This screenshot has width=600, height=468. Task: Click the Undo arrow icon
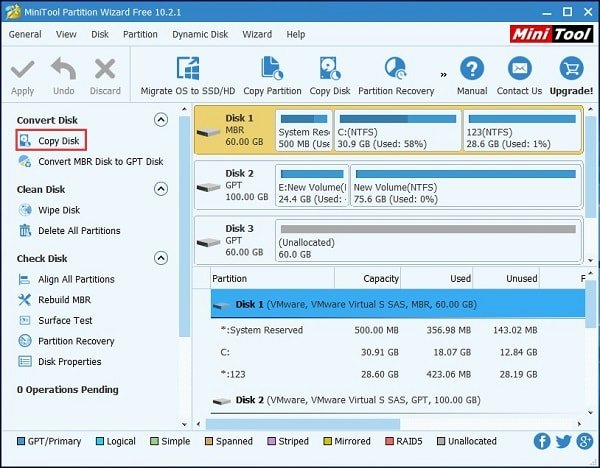[x=64, y=68]
